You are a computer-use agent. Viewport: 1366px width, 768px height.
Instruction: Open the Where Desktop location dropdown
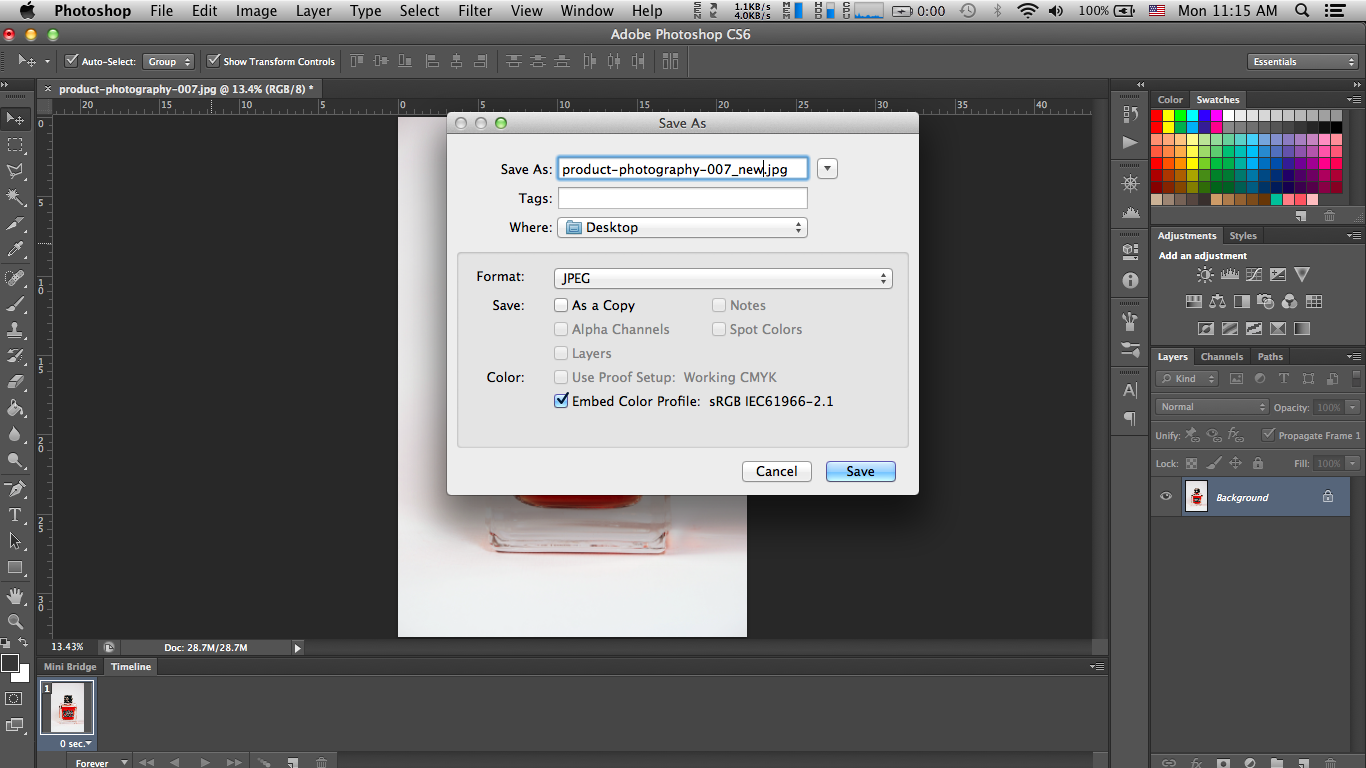point(682,227)
